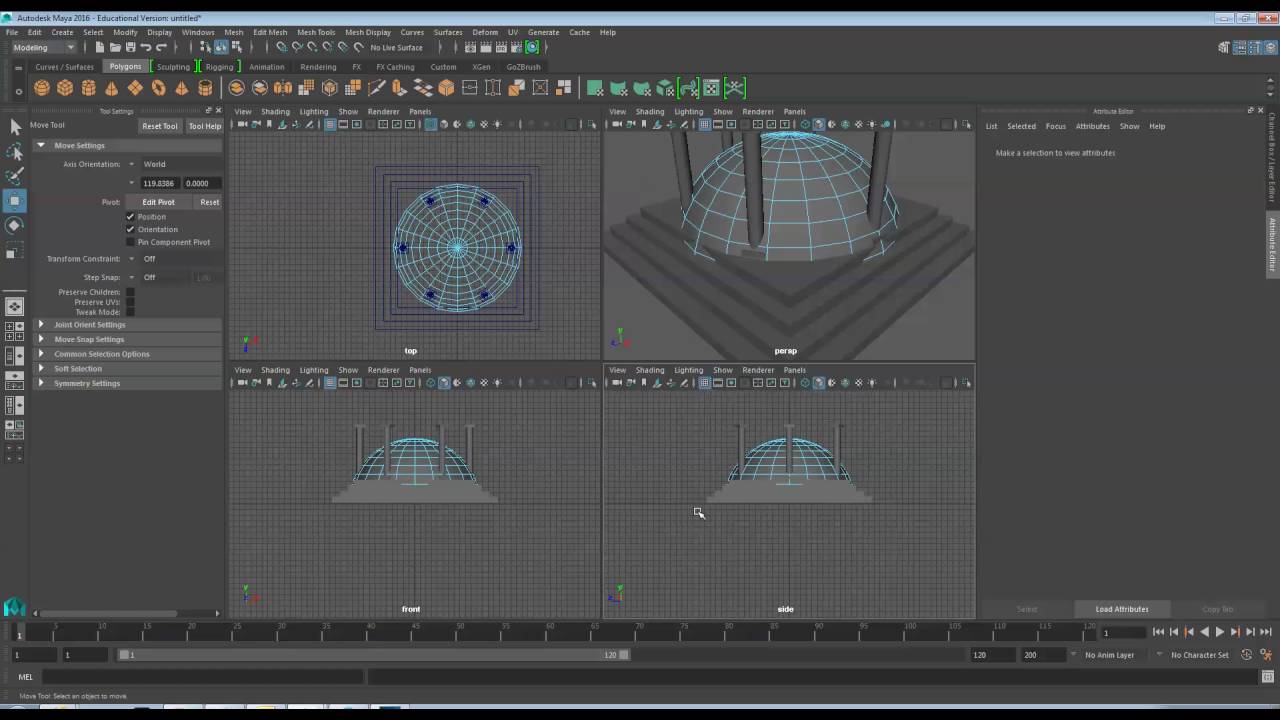Screen dimensions: 1280x720
Task: Switch to the Rigging shelf tab
Action: coord(219,67)
